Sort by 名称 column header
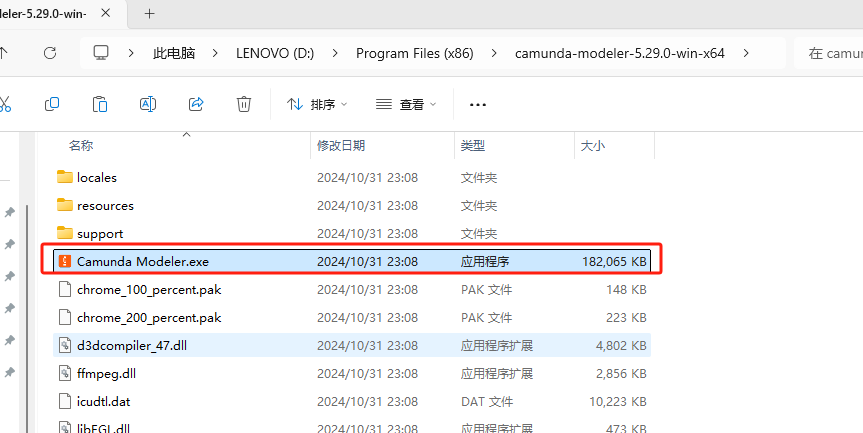863x433 pixels. [81, 146]
